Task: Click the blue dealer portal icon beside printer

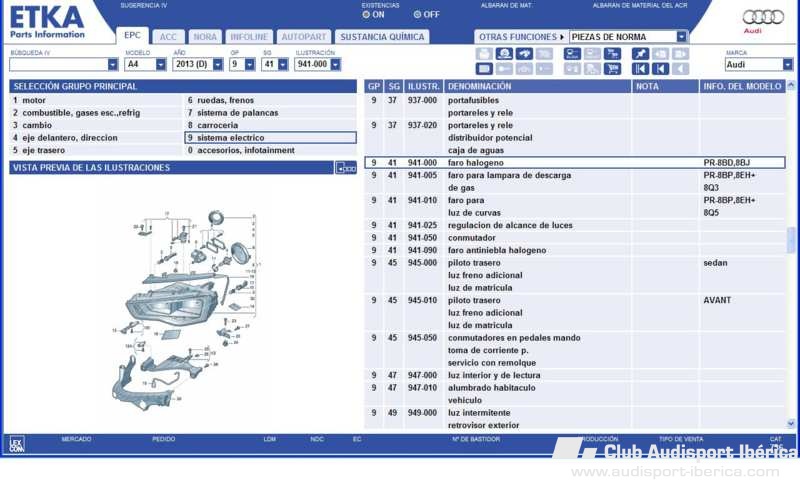Action: [x=504, y=54]
